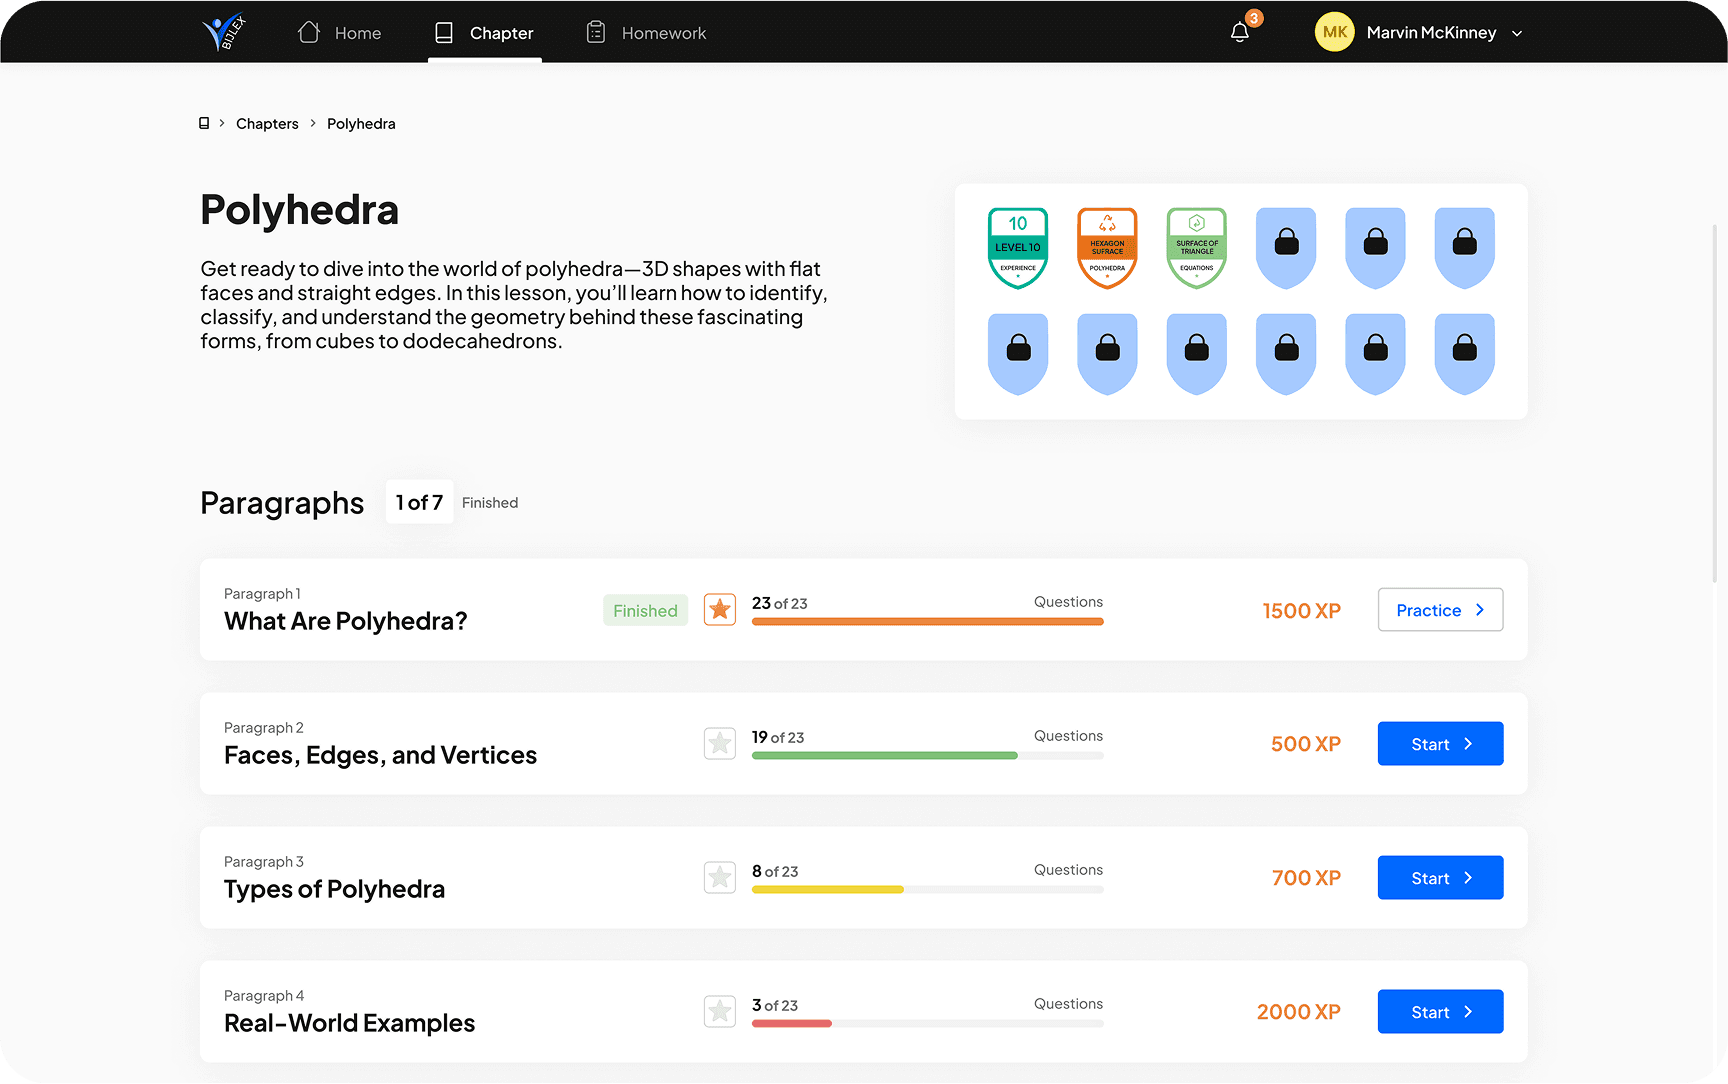Click the green Finished status tag
The image size is (1728, 1084).
[x=645, y=610]
